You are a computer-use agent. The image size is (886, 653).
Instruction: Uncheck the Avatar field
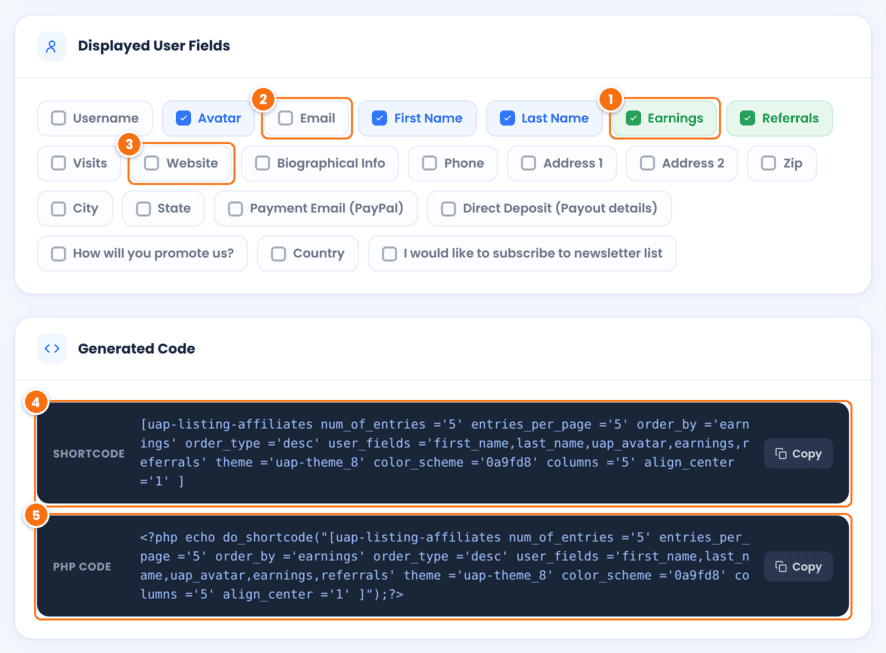(x=183, y=118)
